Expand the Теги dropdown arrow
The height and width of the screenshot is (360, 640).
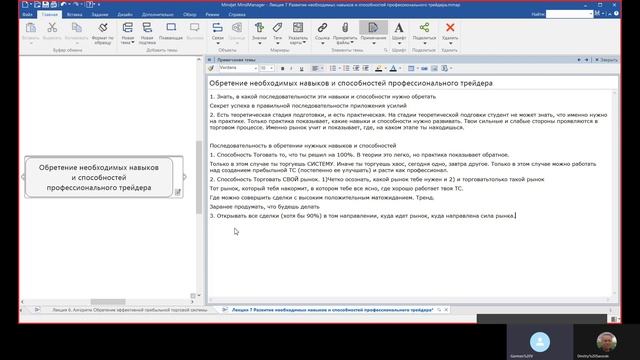pyautogui.click(x=278, y=43)
